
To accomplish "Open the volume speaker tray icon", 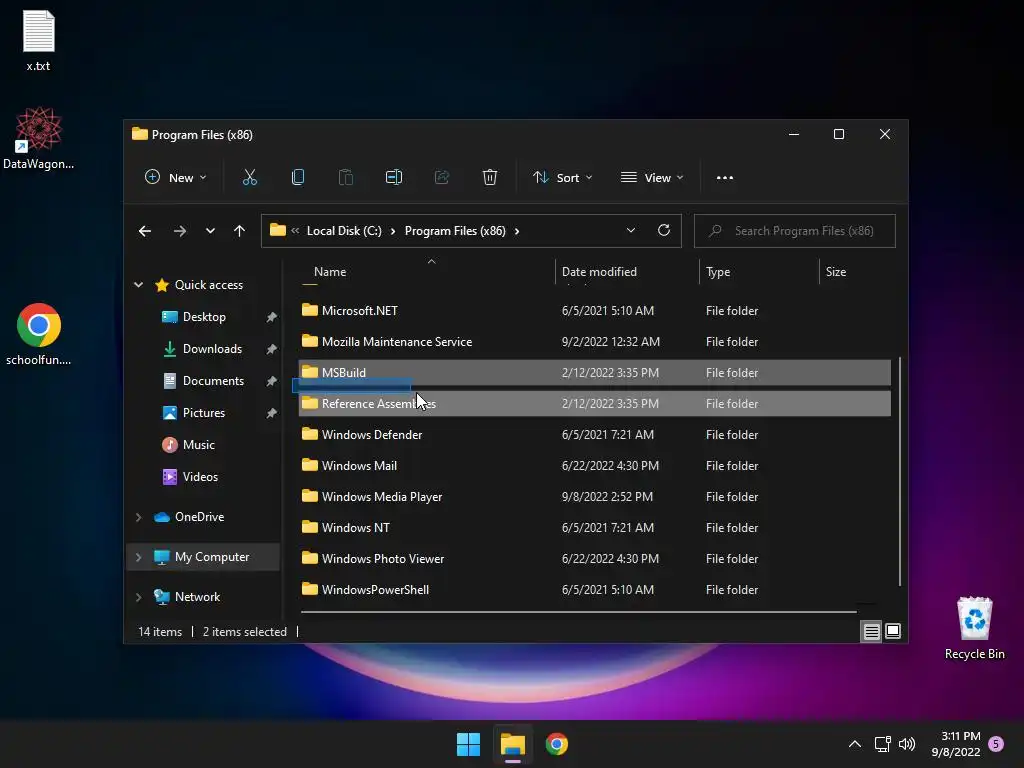I will coord(907,744).
